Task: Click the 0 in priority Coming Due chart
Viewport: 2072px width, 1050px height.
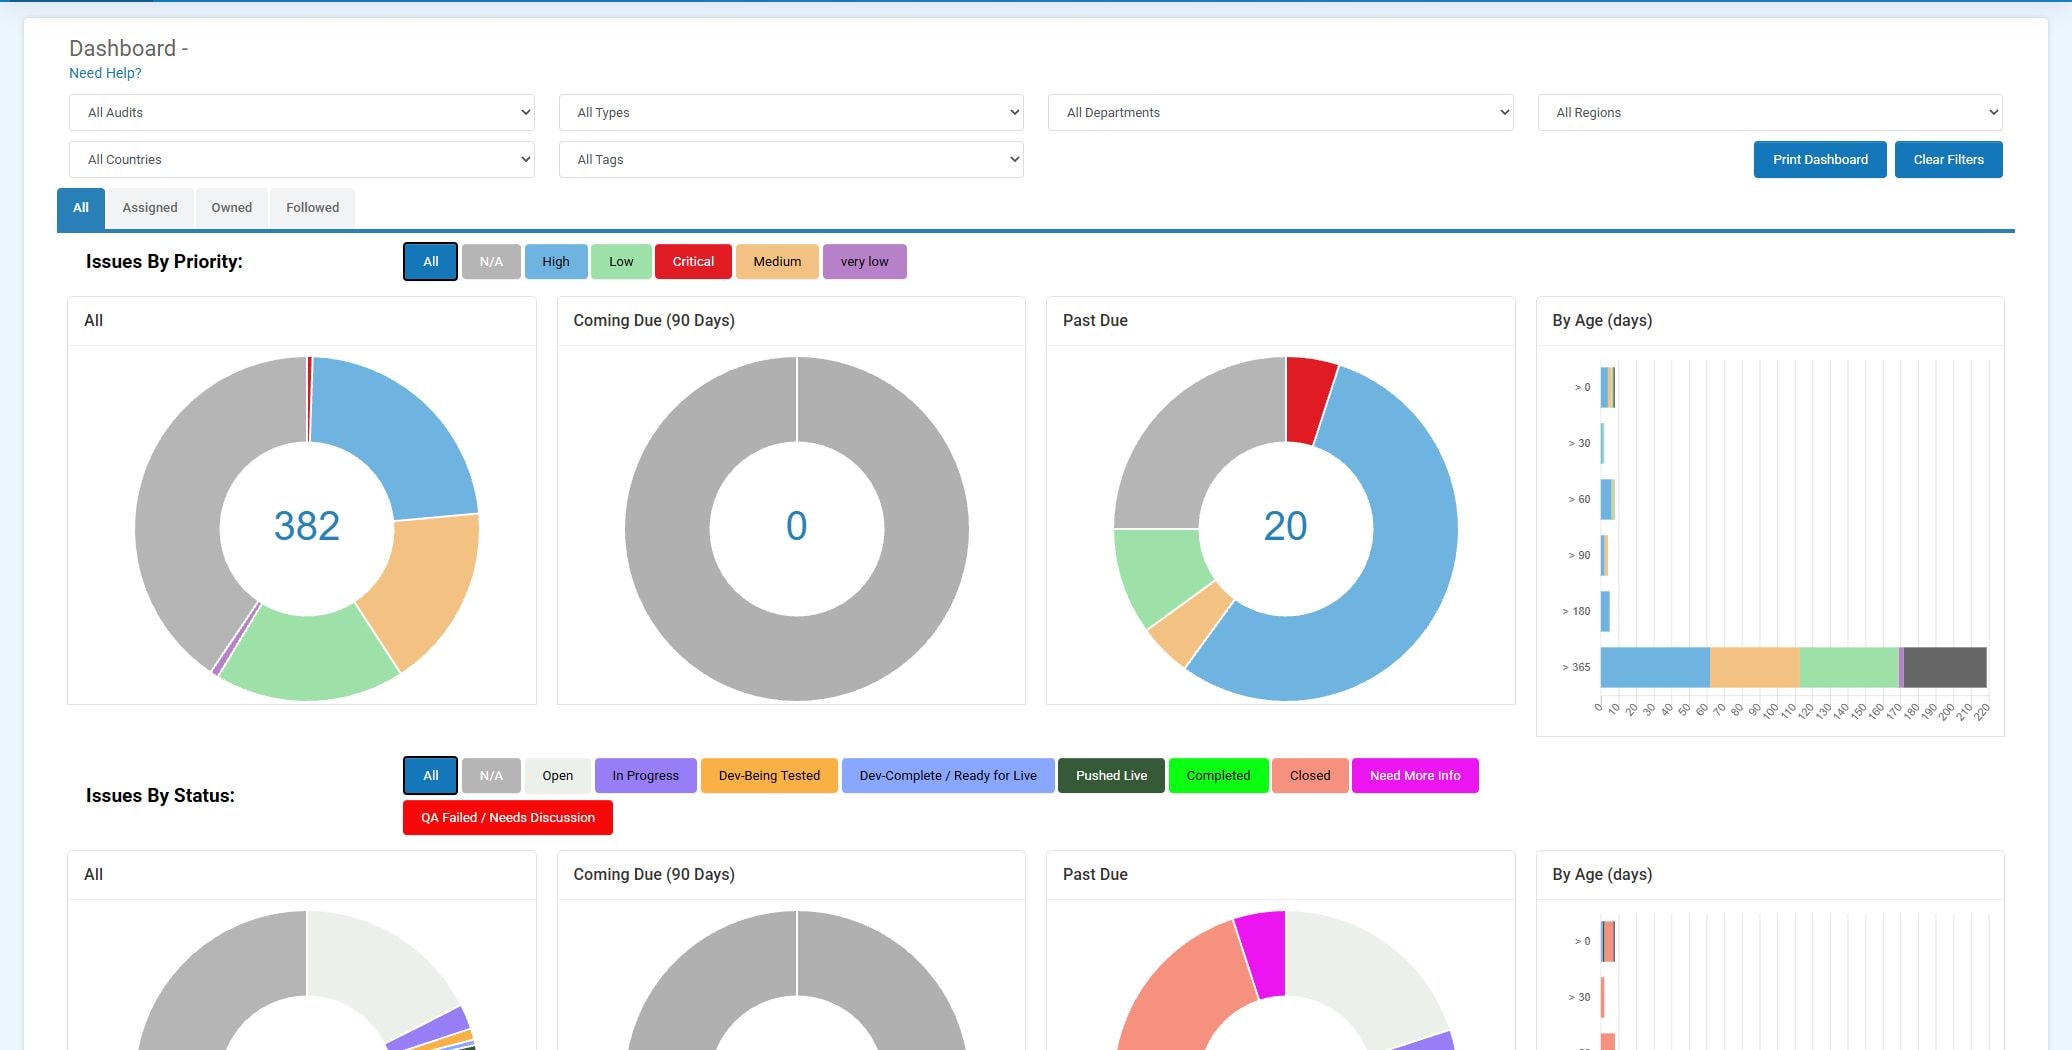Action: [796, 527]
